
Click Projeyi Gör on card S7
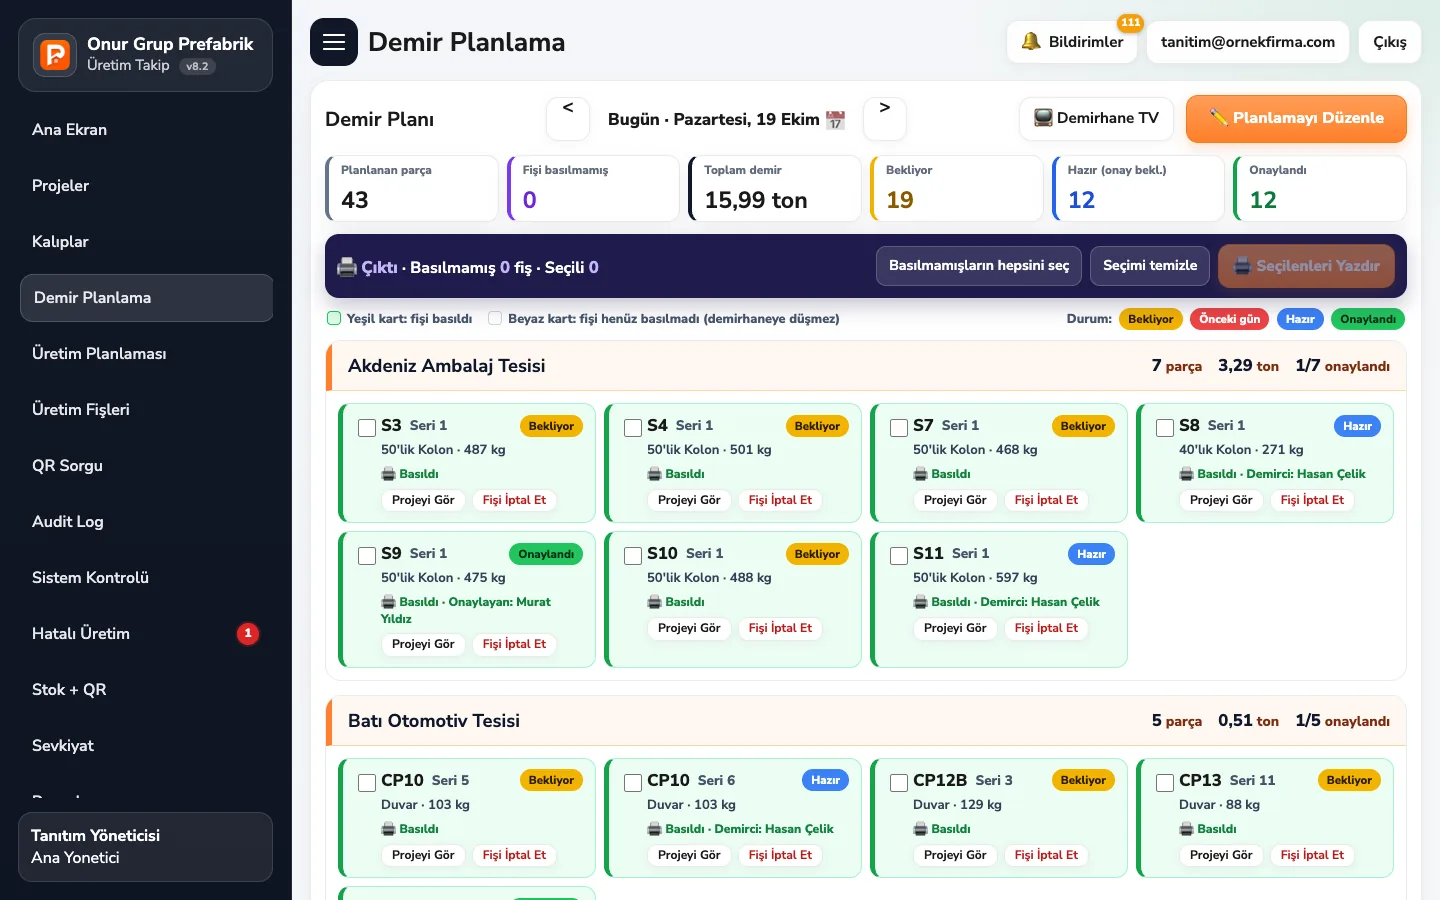(955, 500)
